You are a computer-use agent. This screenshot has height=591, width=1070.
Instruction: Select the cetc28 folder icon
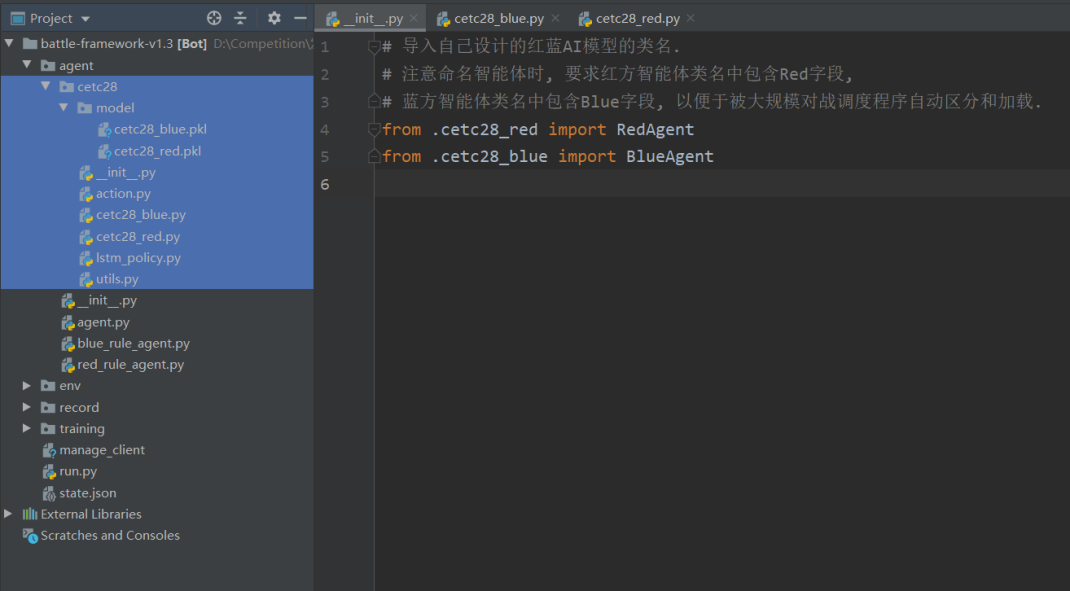point(66,87)
